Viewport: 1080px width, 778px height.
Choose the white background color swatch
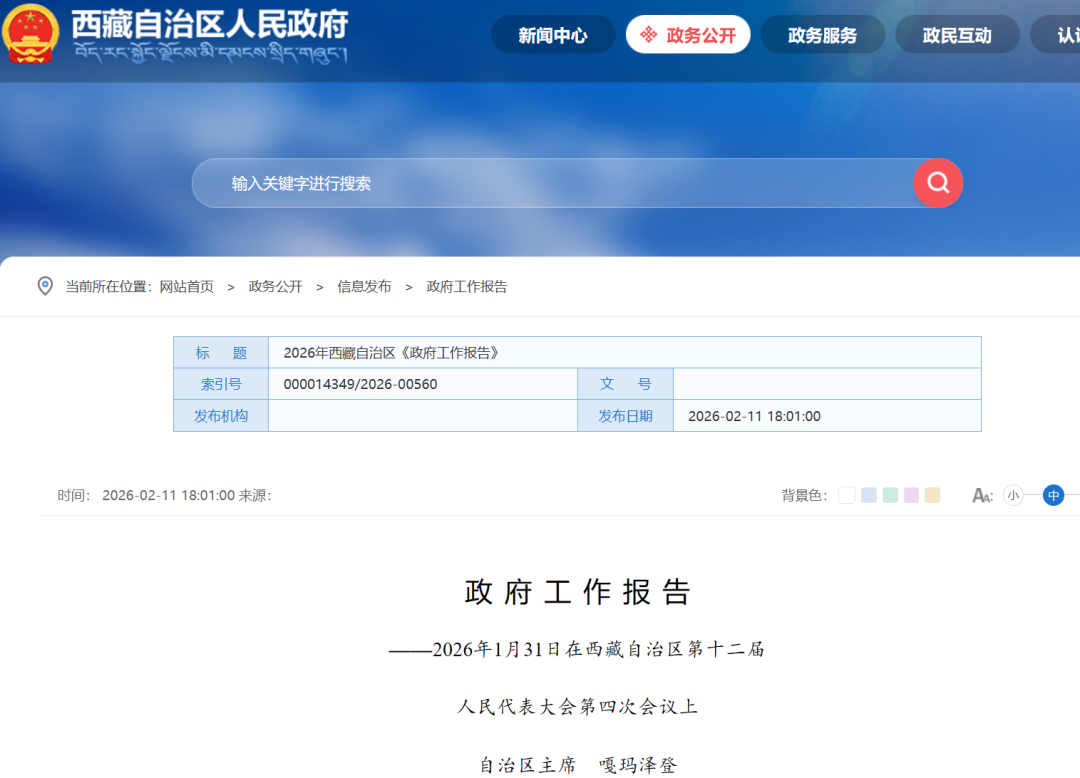[x=847, y=495]
